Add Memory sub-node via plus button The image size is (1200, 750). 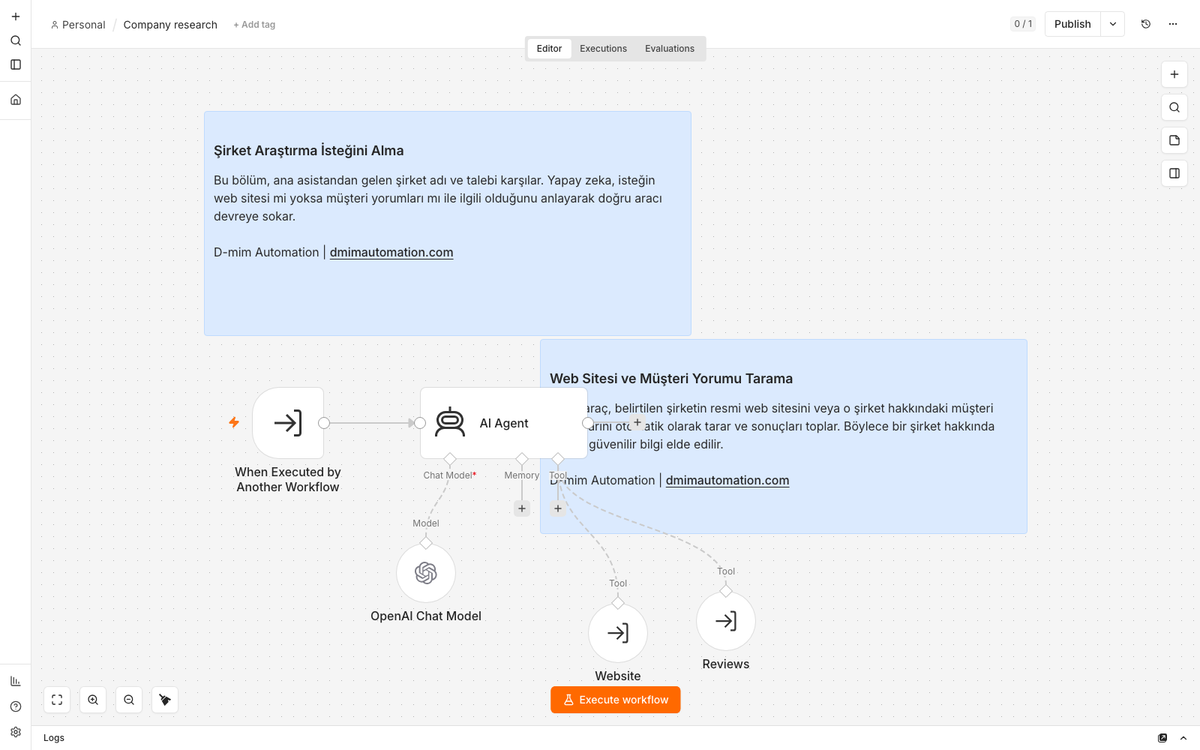pyautogui.click(x=522, y=508)
